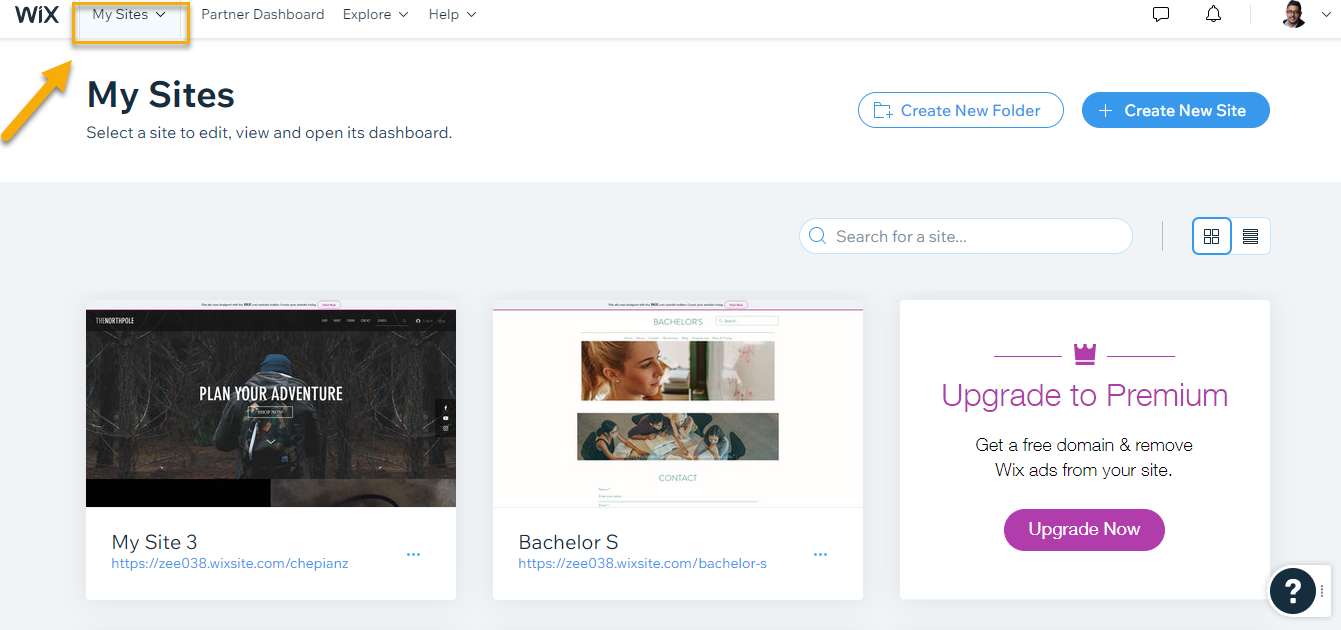Click the Wix logo

point(37,14)
